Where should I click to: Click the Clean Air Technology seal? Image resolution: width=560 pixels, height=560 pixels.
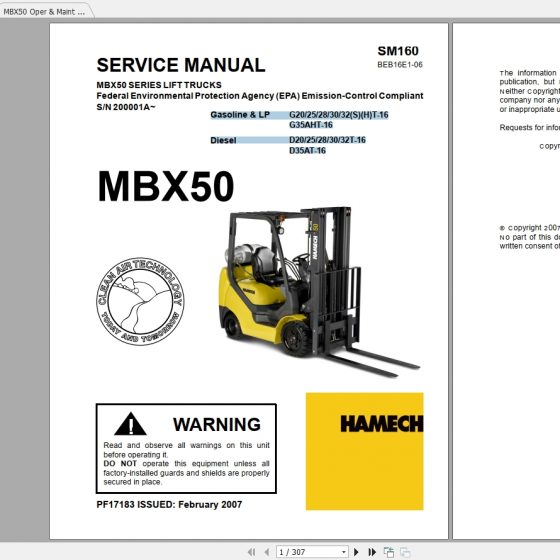coord(140,301)
